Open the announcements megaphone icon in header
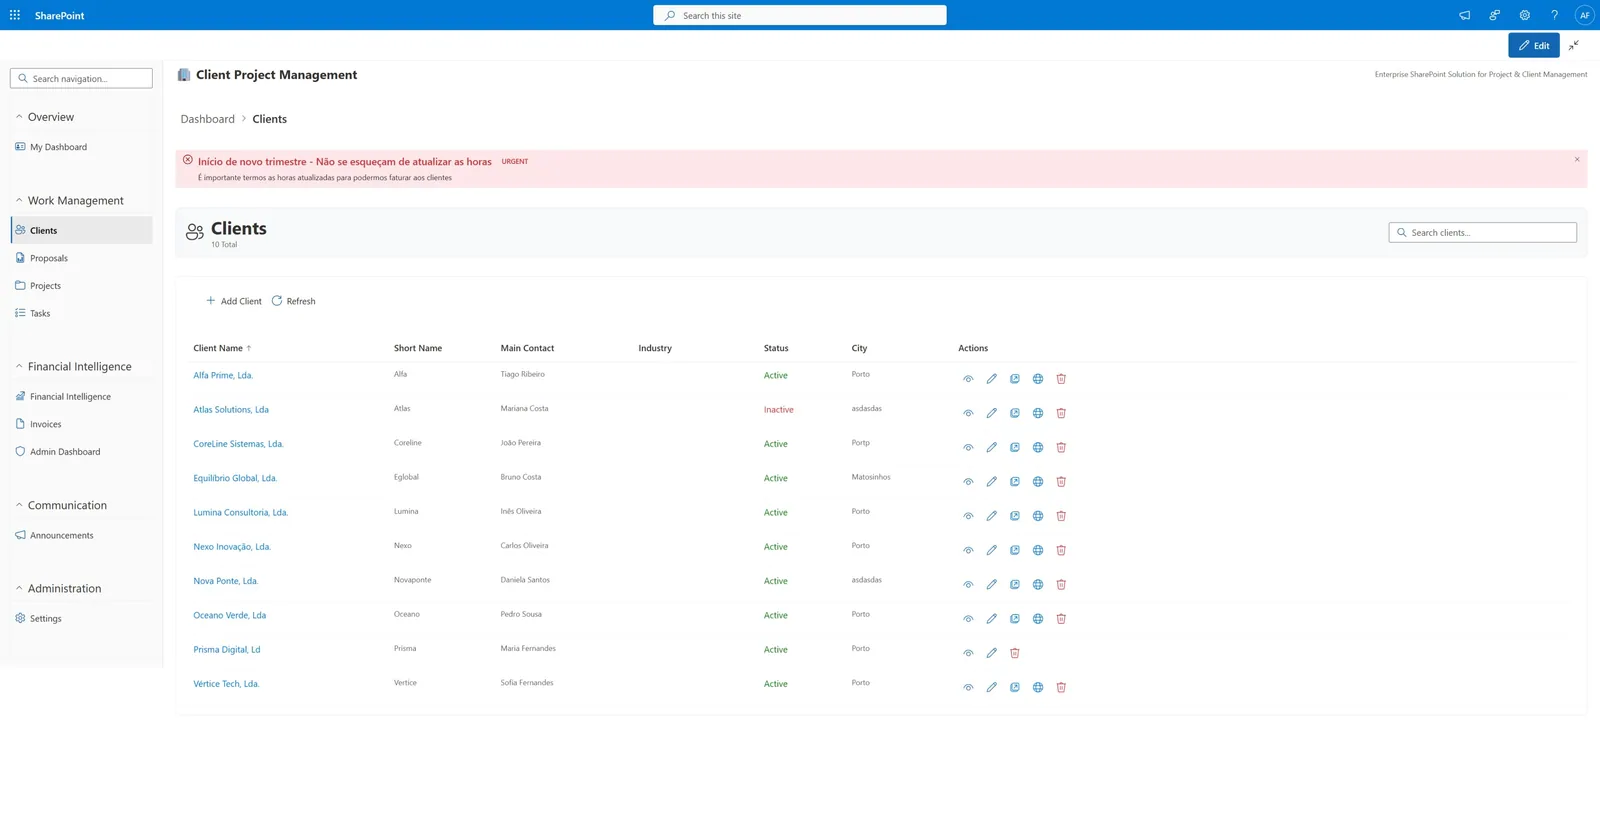Viewport: 1600px width, 820px height. (x=1464, y=15)
